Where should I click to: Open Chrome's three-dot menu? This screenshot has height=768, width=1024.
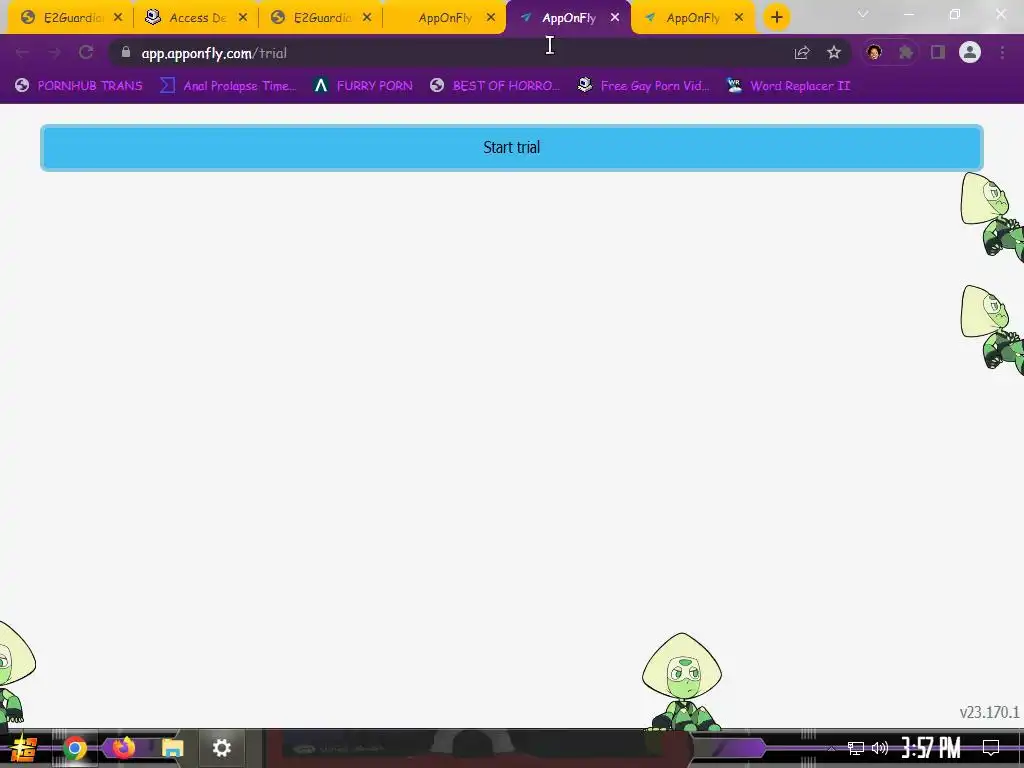coord(1002,52)
